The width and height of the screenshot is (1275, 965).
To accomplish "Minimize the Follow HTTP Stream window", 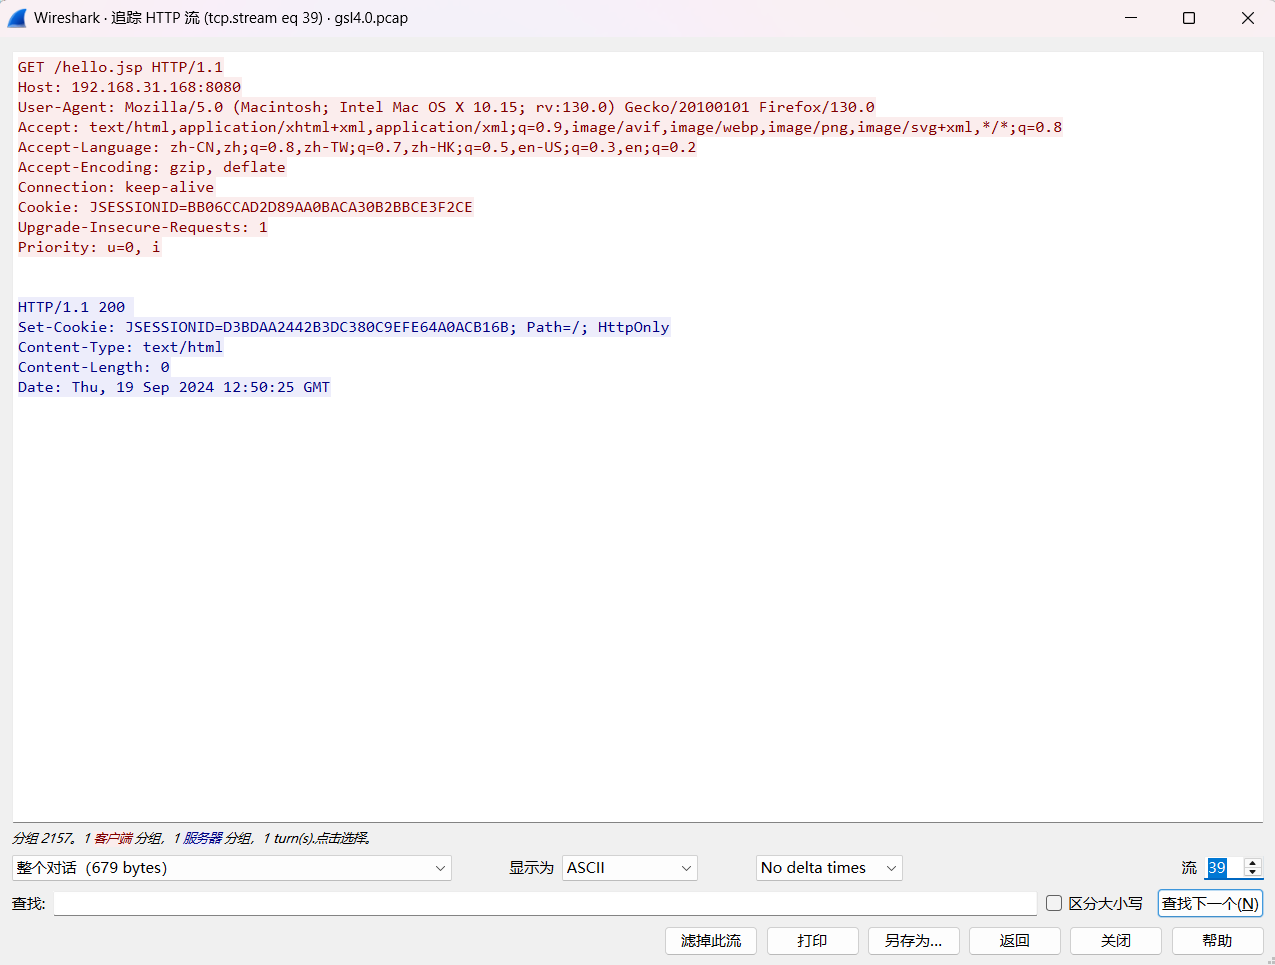I will tap(1131, 18).
